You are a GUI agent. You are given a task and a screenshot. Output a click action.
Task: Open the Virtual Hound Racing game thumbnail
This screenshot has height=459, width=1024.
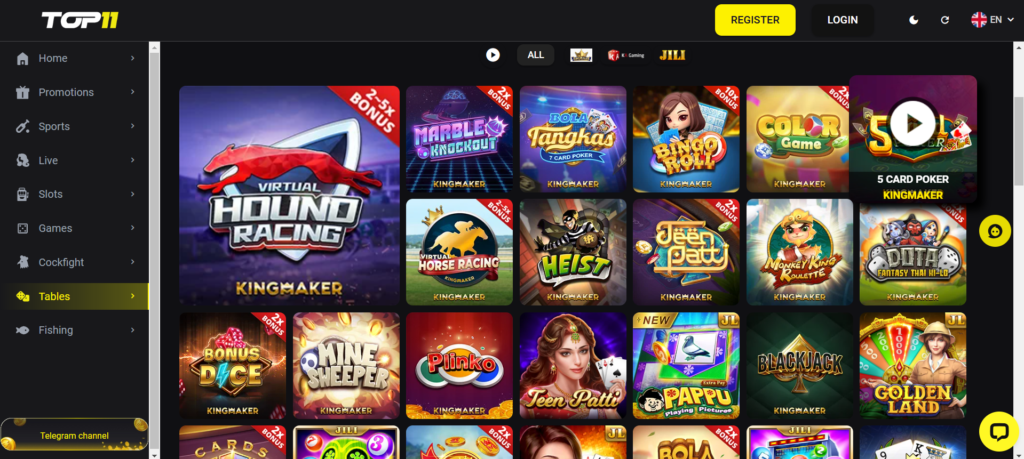click(289, 196)
